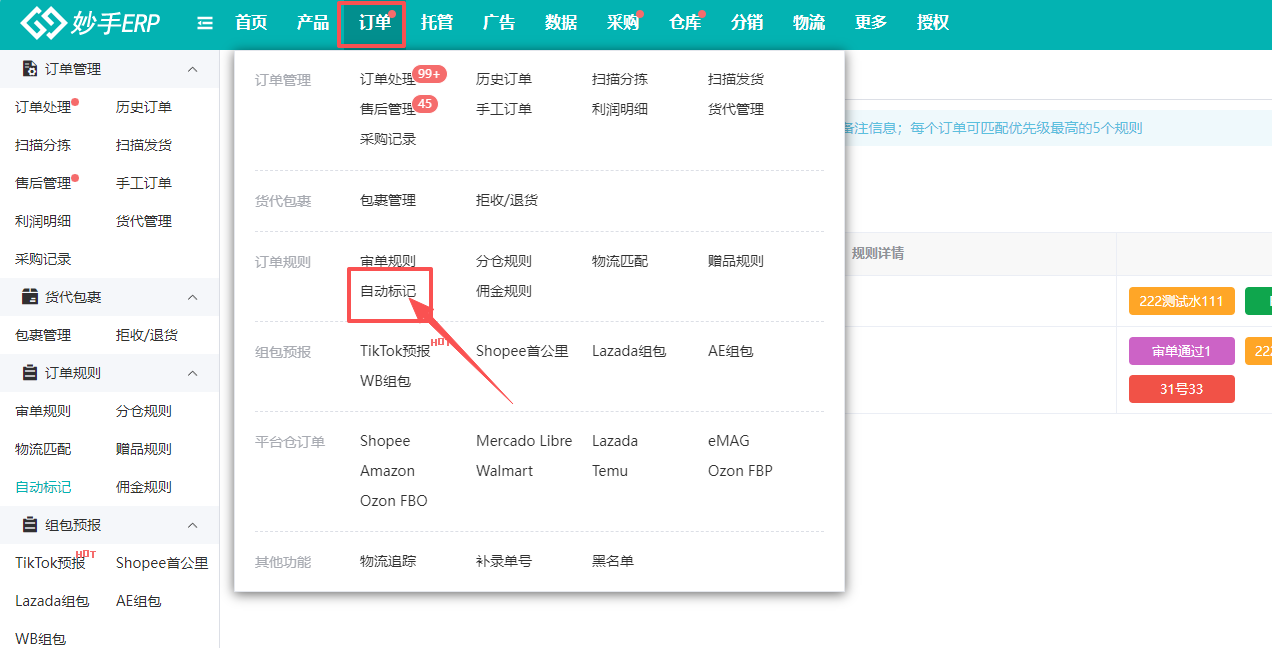Choose AE组包 in the dropdown menu
The height and width of the screenshot is (648, 1272).
tap(730, 351)
